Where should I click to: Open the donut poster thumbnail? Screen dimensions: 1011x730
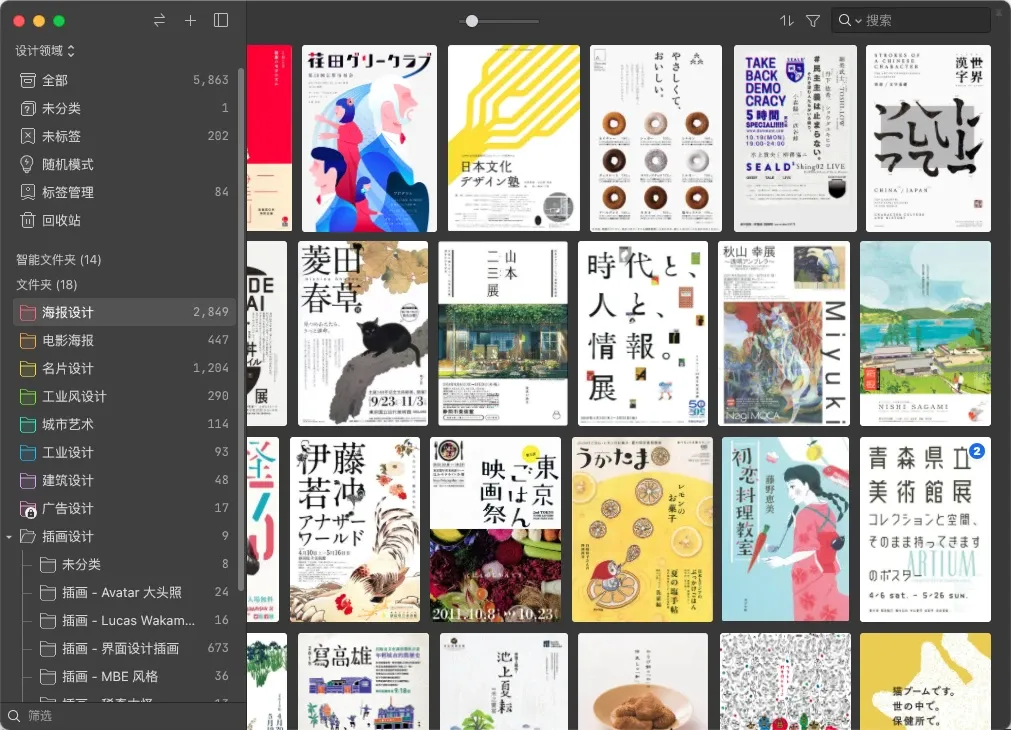656,138
